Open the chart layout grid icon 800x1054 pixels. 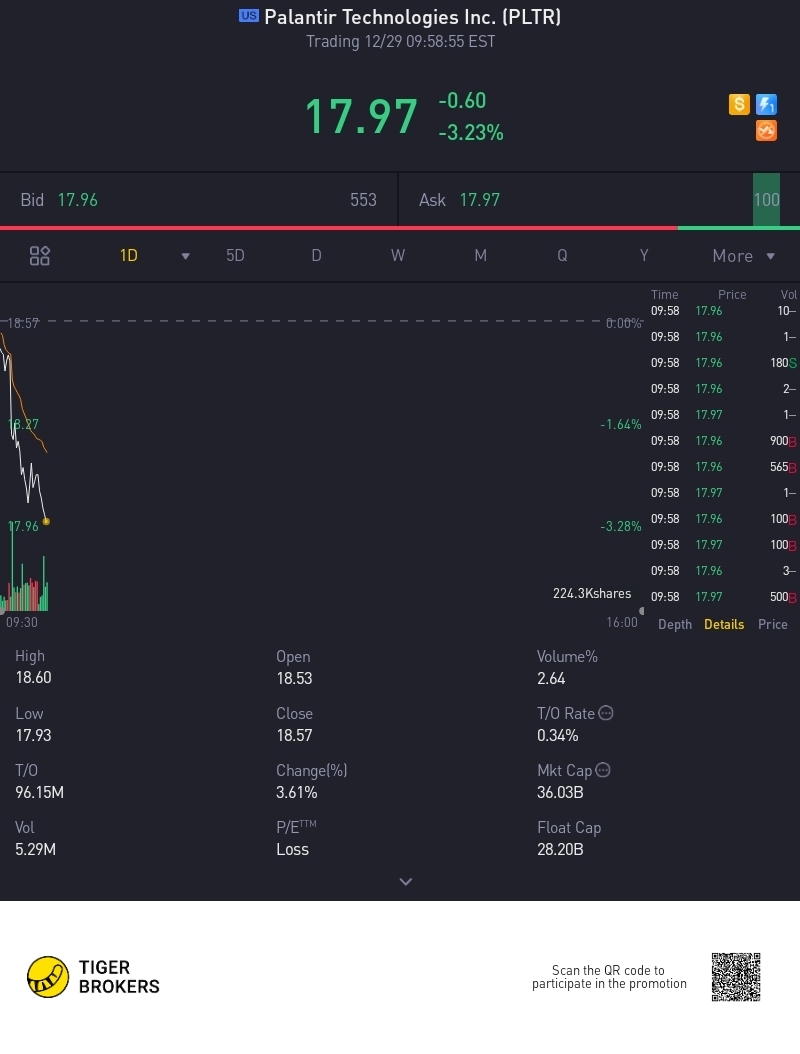pos(40,255)
